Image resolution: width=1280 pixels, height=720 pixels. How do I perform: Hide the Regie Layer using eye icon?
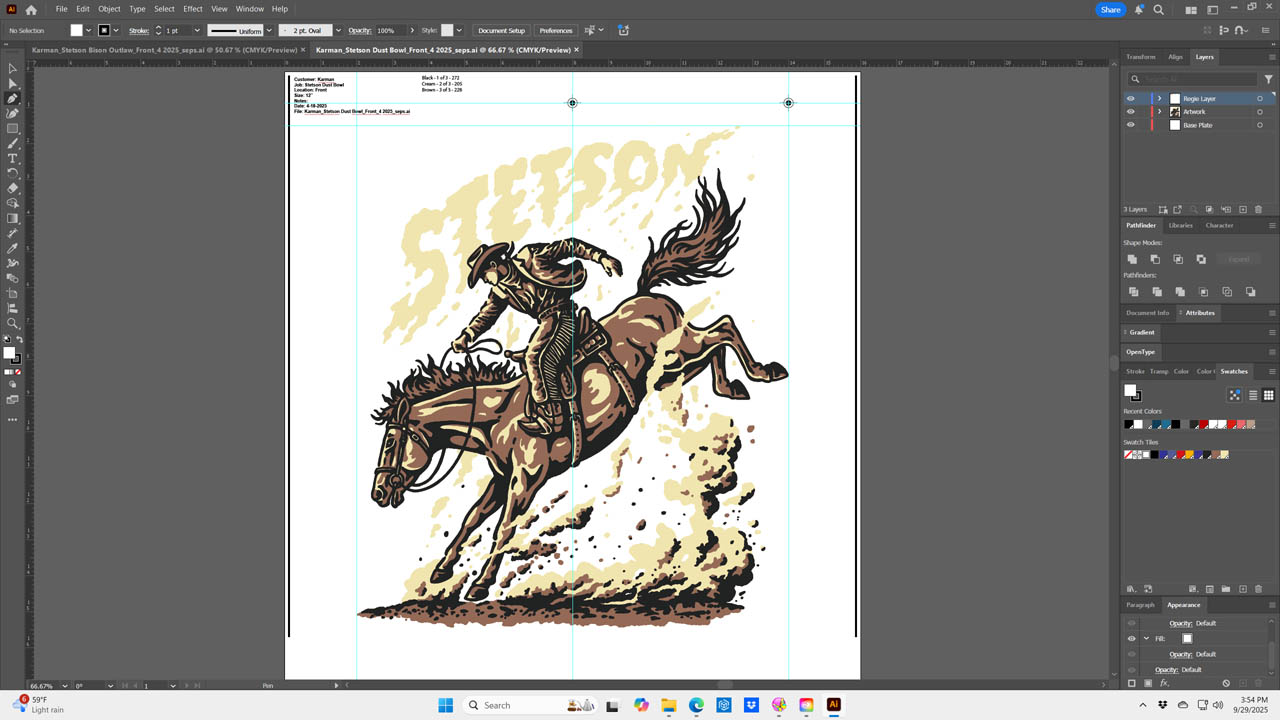(1131, 99)
